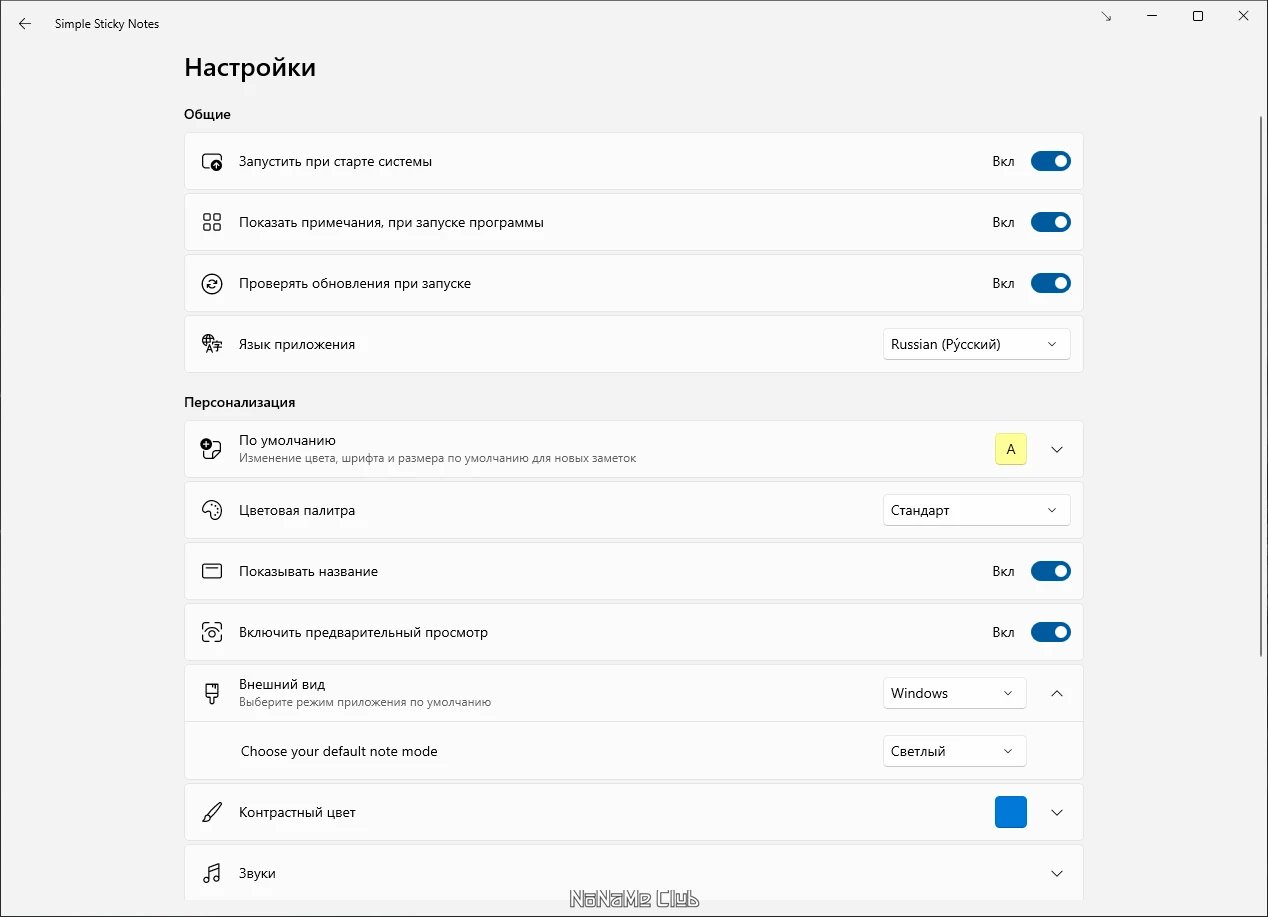Click the startup launch icon
1268x917 pixels.
tap(212, 162)
